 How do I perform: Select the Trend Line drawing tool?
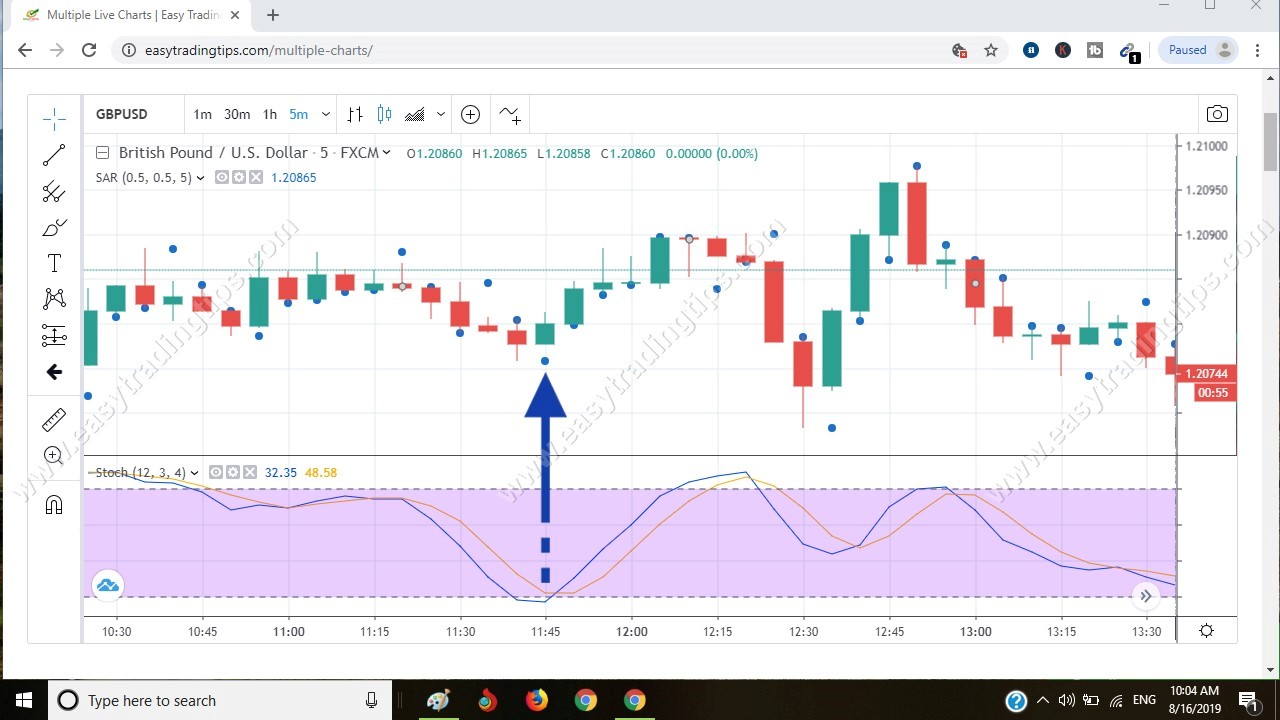coord(54,154)
